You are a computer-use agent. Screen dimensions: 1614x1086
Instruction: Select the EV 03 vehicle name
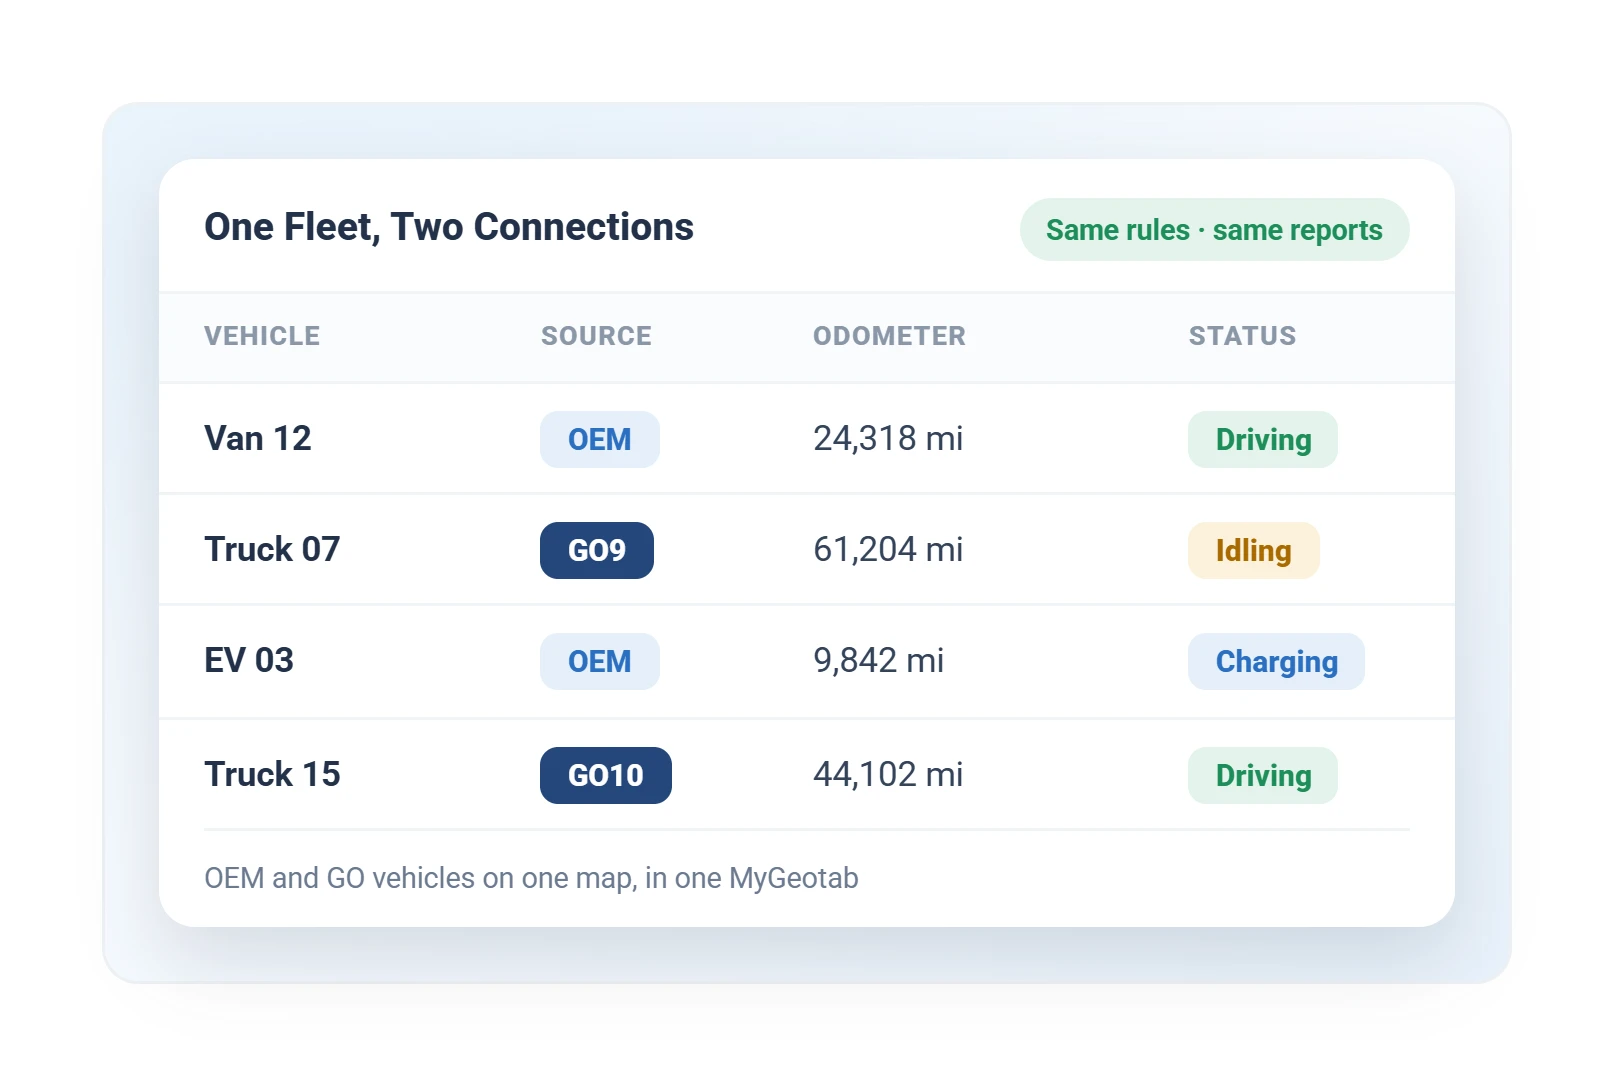point(249,660)
